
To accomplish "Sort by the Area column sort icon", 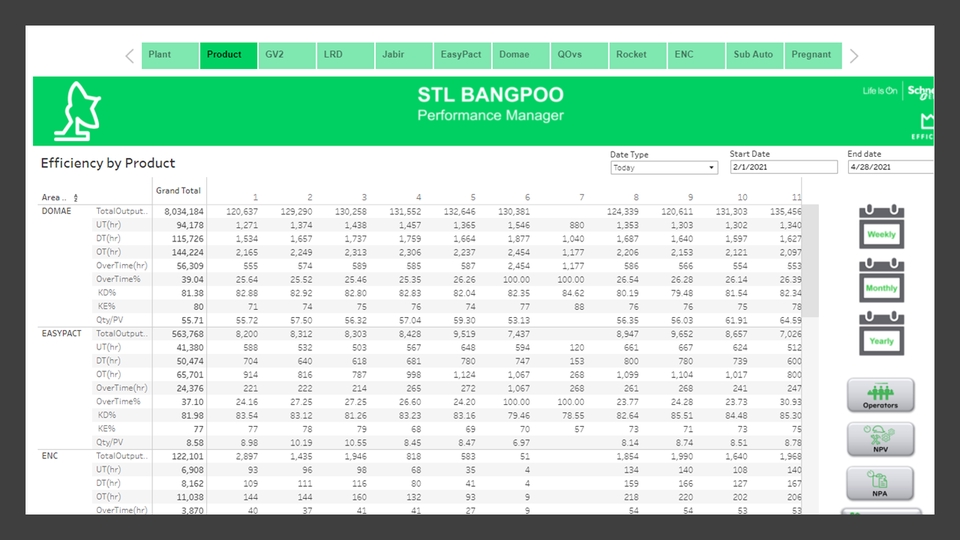I will [x=76, y=198].
